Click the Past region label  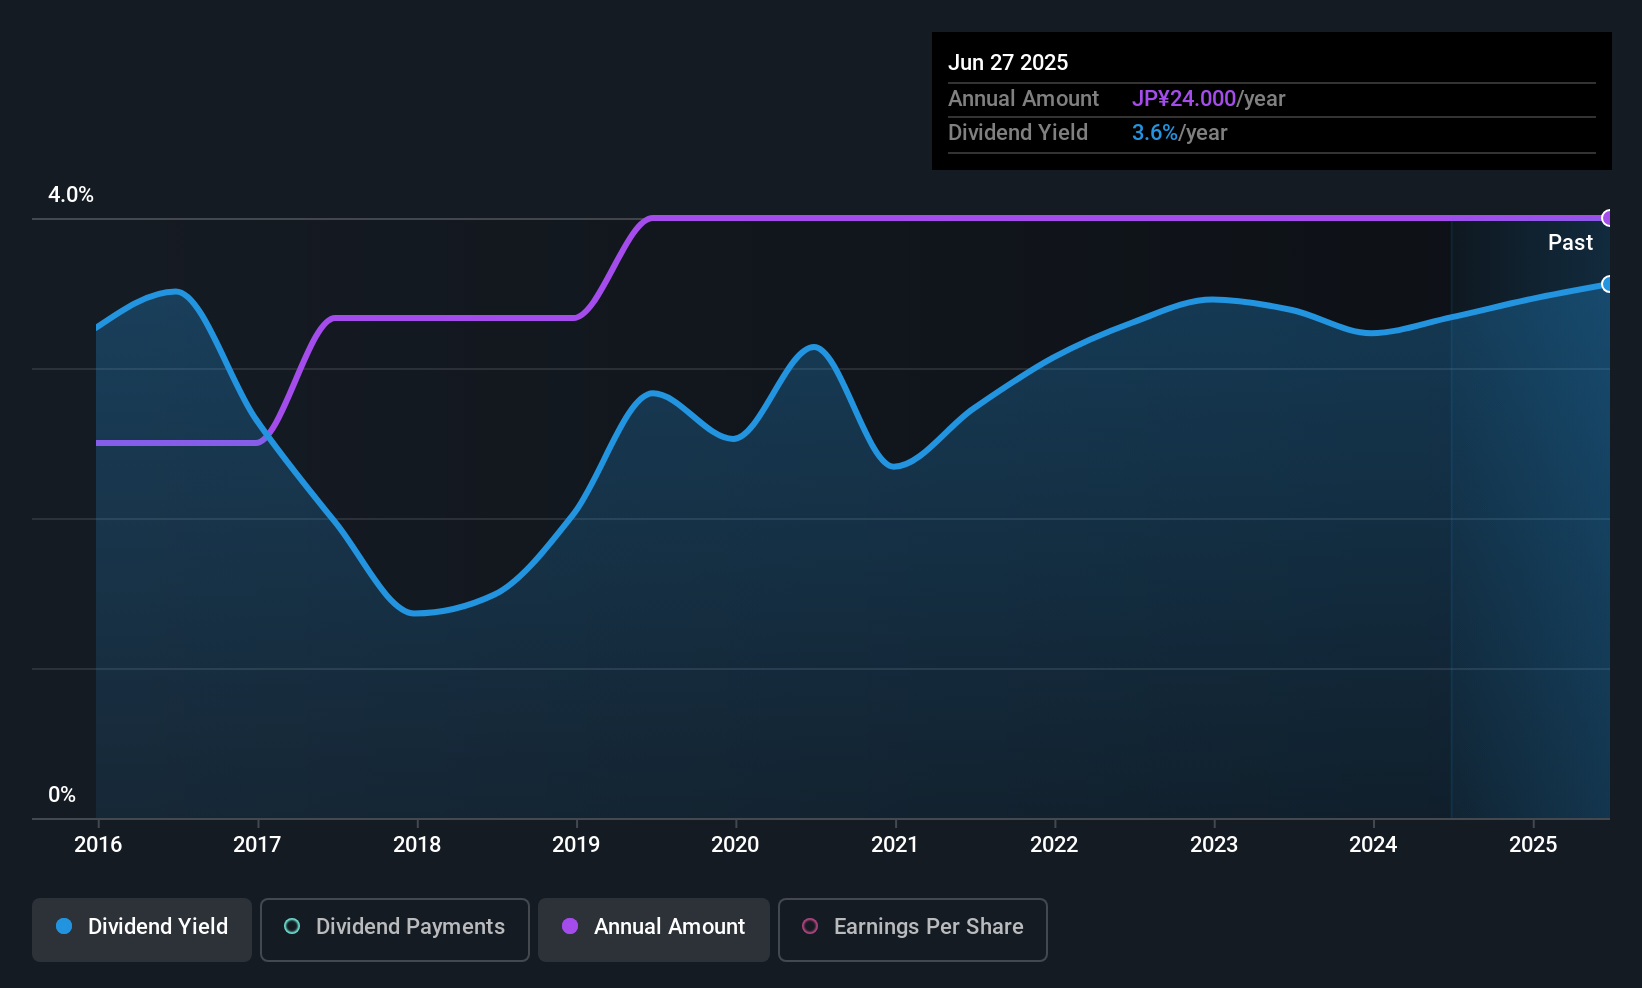click(1570, 242)
